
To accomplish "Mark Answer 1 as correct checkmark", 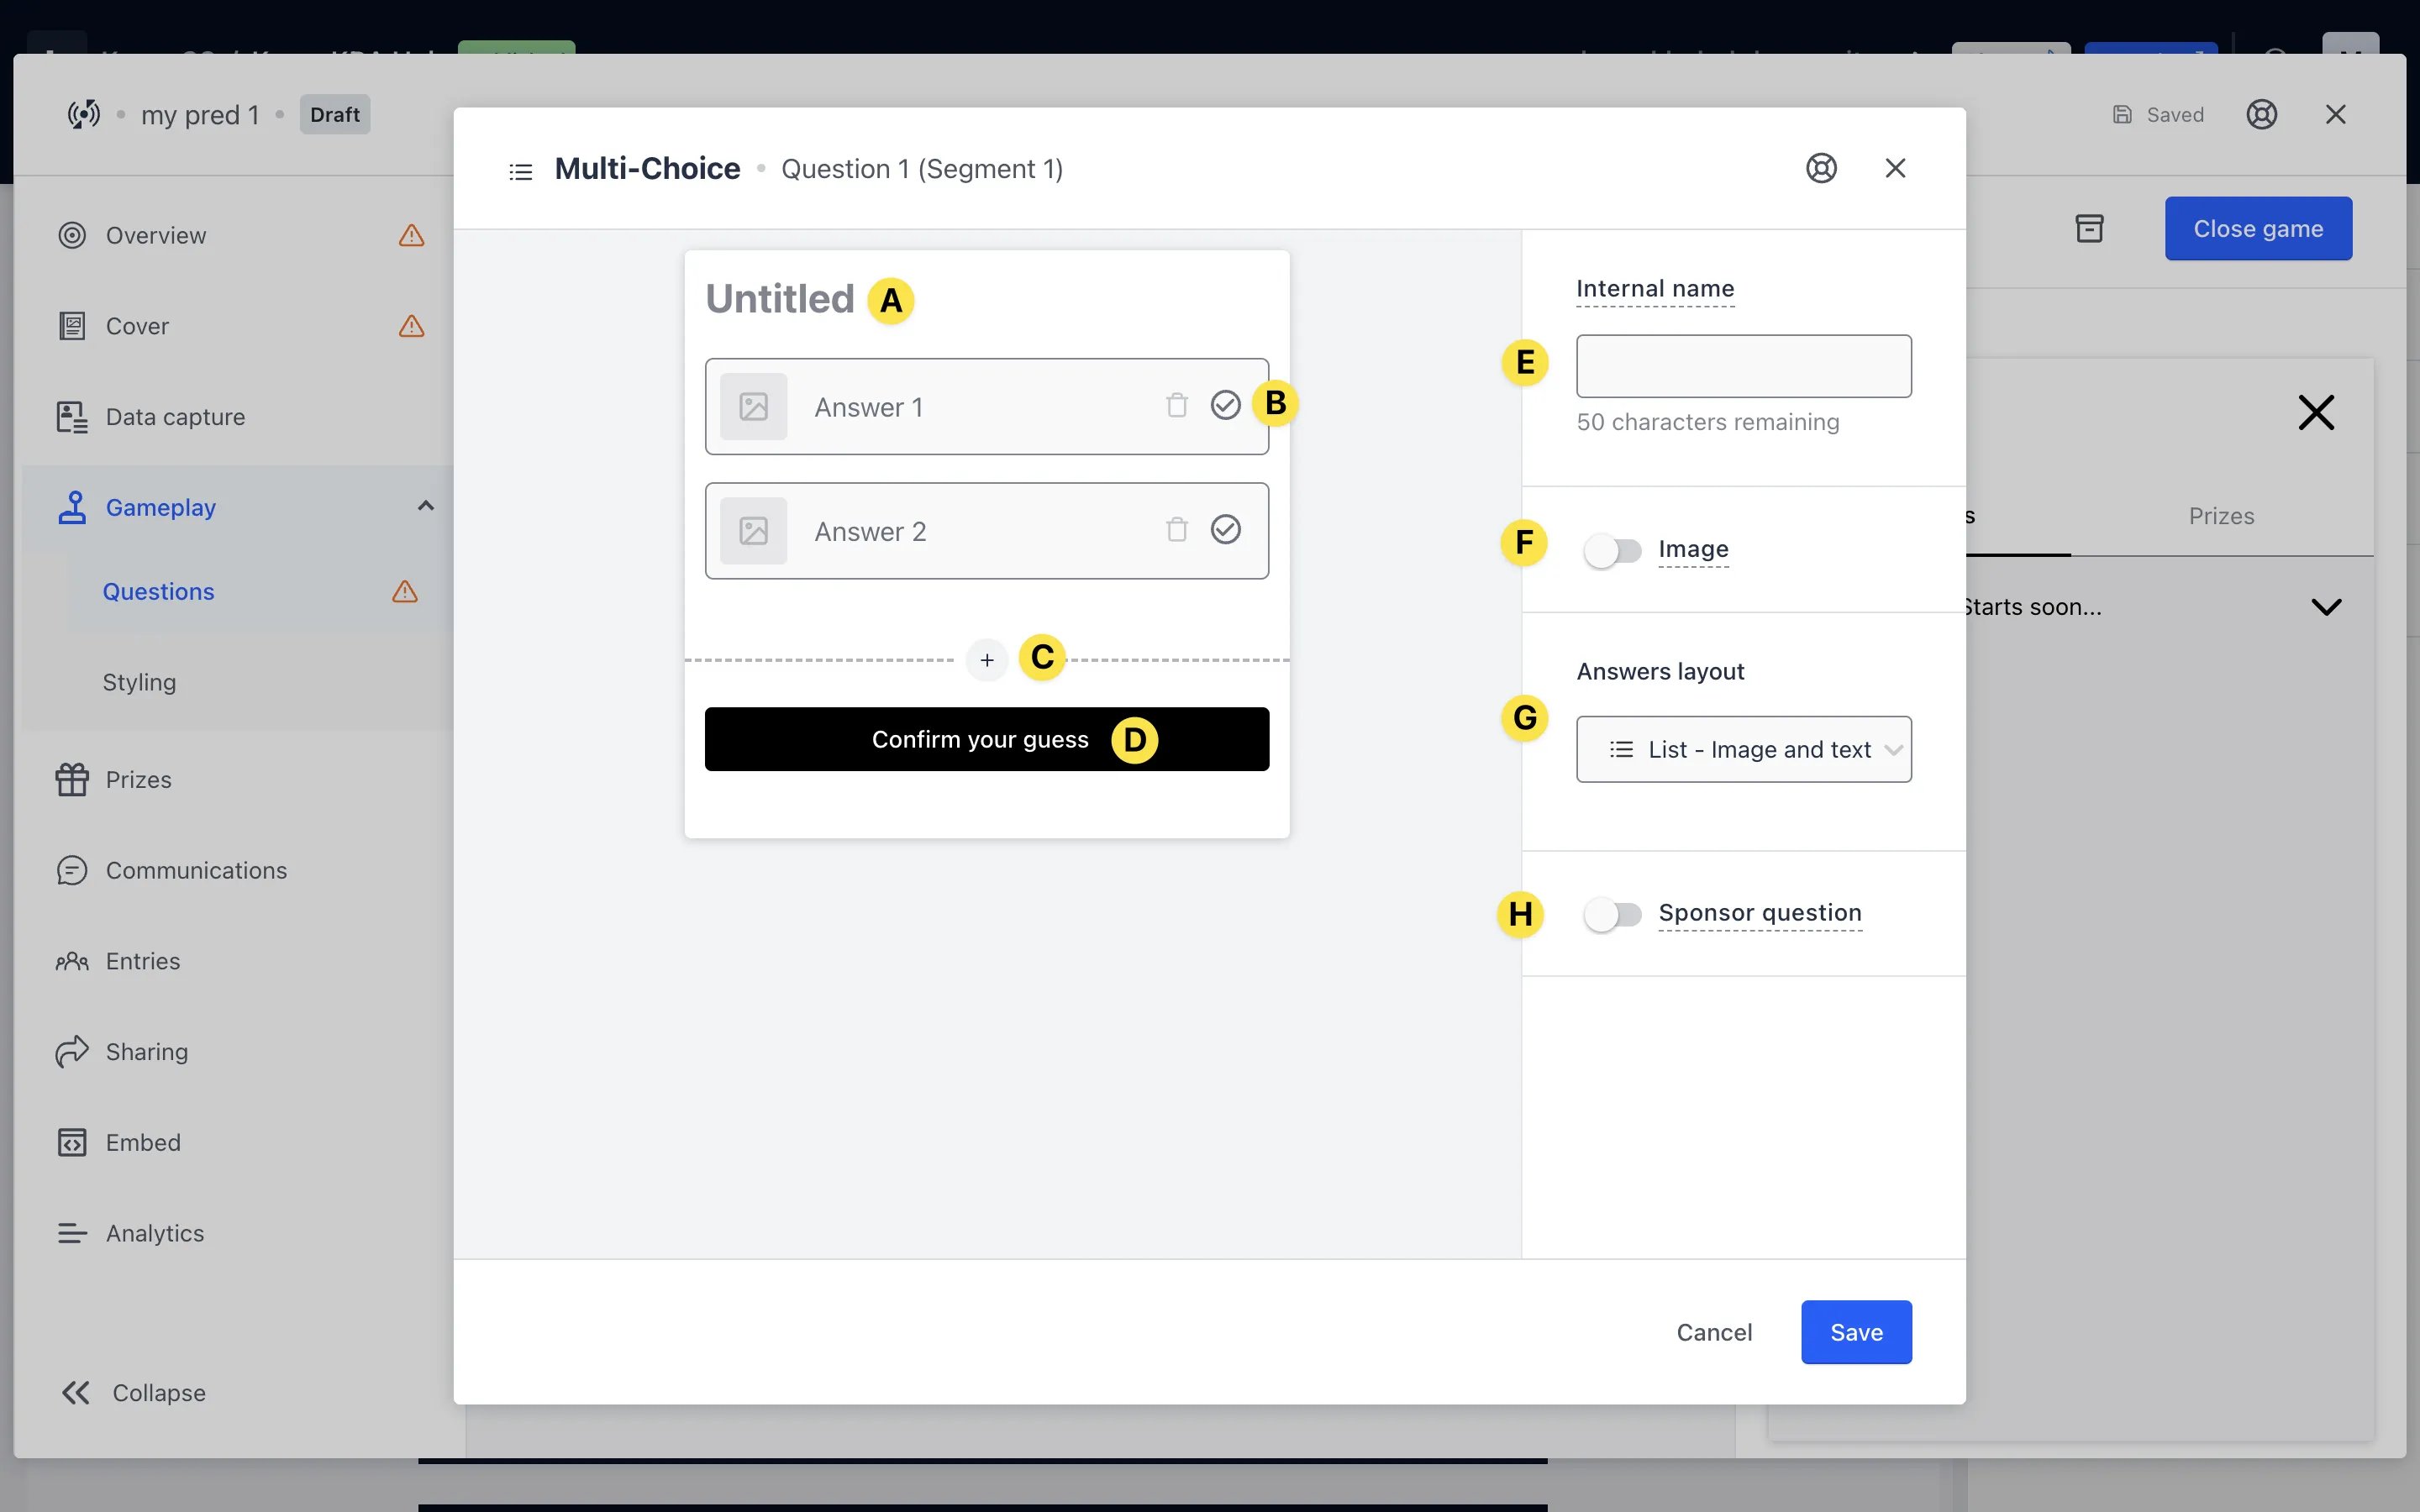I will click(1225, 405).
